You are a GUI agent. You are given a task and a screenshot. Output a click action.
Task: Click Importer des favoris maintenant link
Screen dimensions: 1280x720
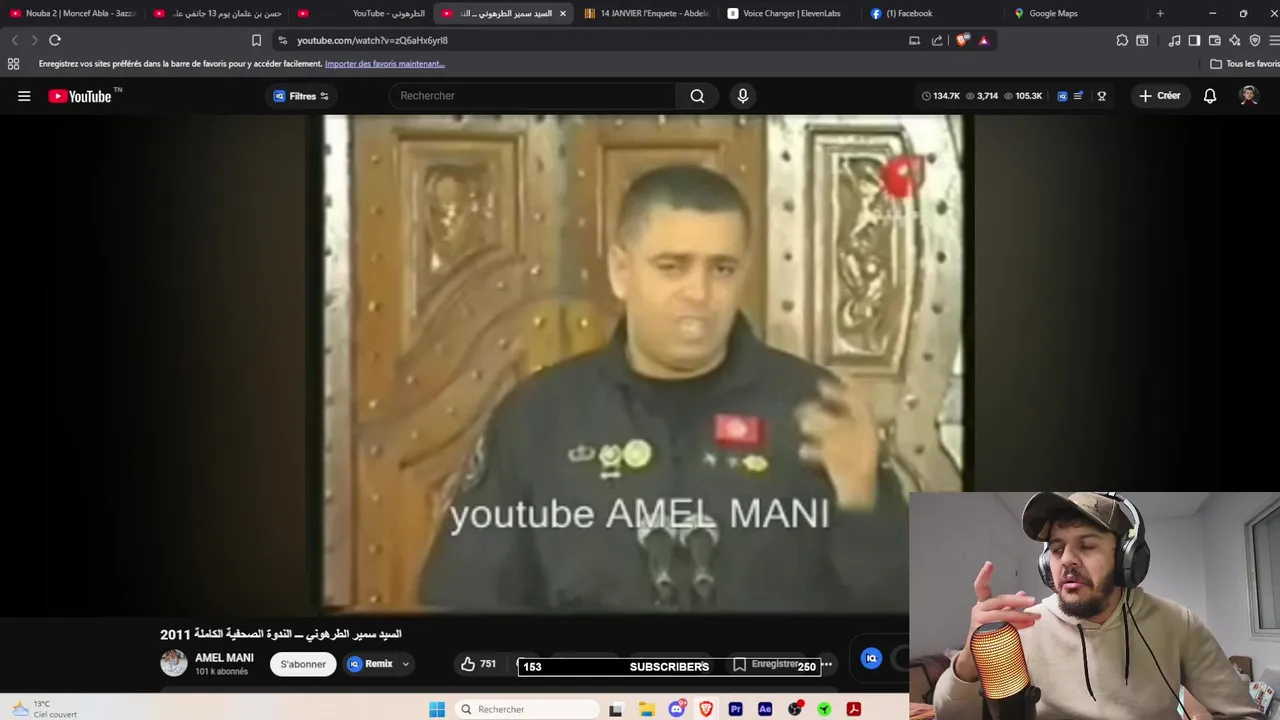(384, 64)
